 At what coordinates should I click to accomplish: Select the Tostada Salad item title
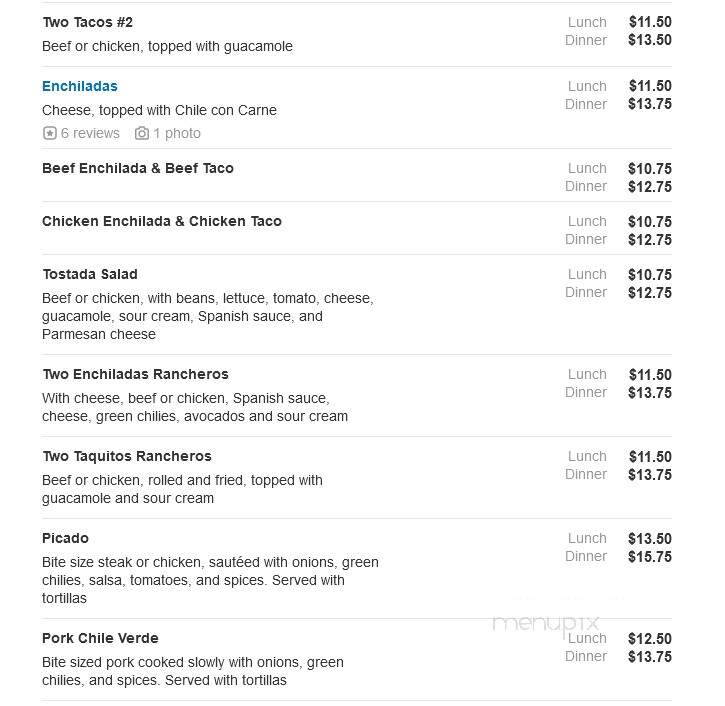click(x=90, y=275)
